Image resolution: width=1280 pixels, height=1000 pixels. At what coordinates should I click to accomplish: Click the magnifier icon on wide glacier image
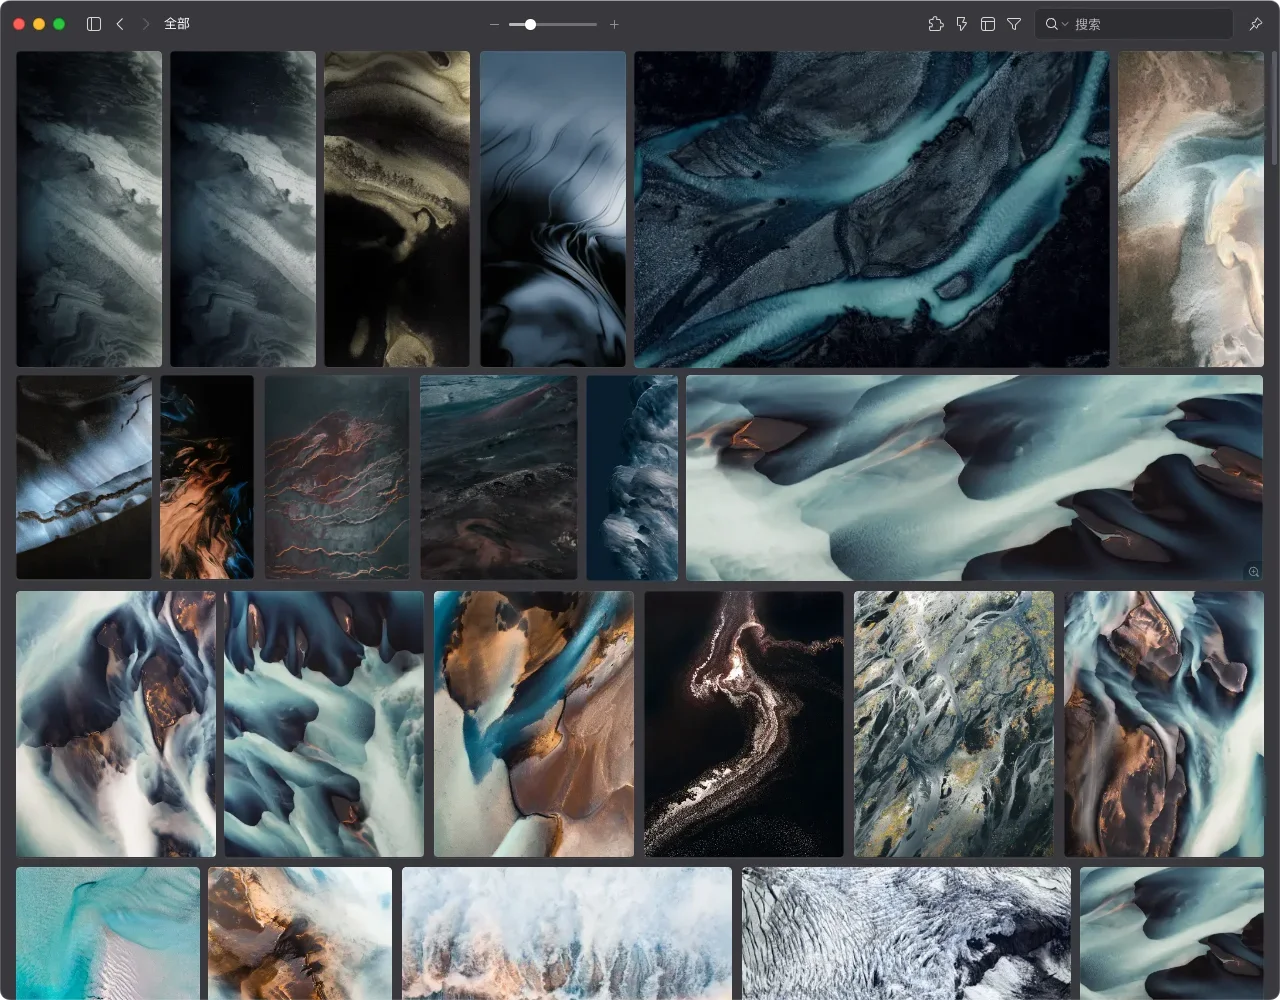coord(1253,571)
